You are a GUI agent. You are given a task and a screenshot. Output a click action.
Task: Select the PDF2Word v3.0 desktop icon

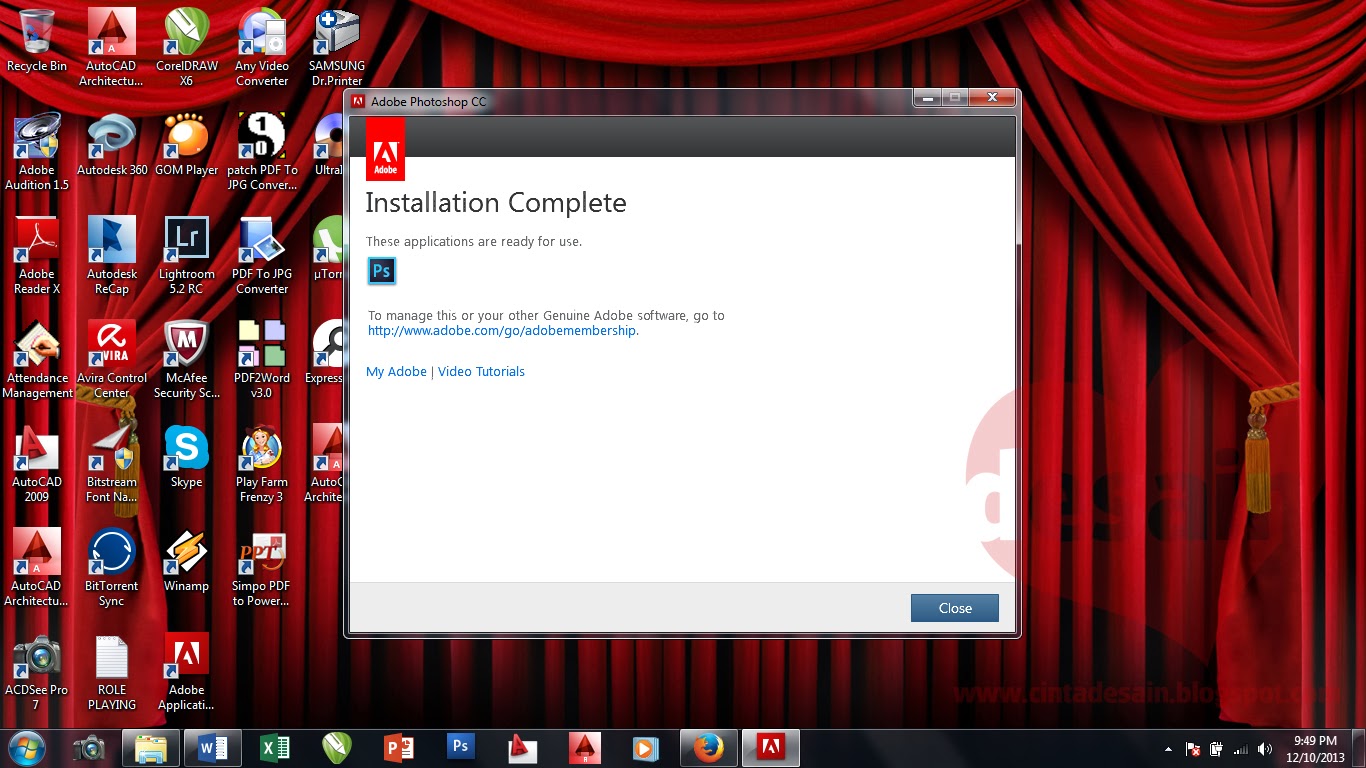[262, 359]
